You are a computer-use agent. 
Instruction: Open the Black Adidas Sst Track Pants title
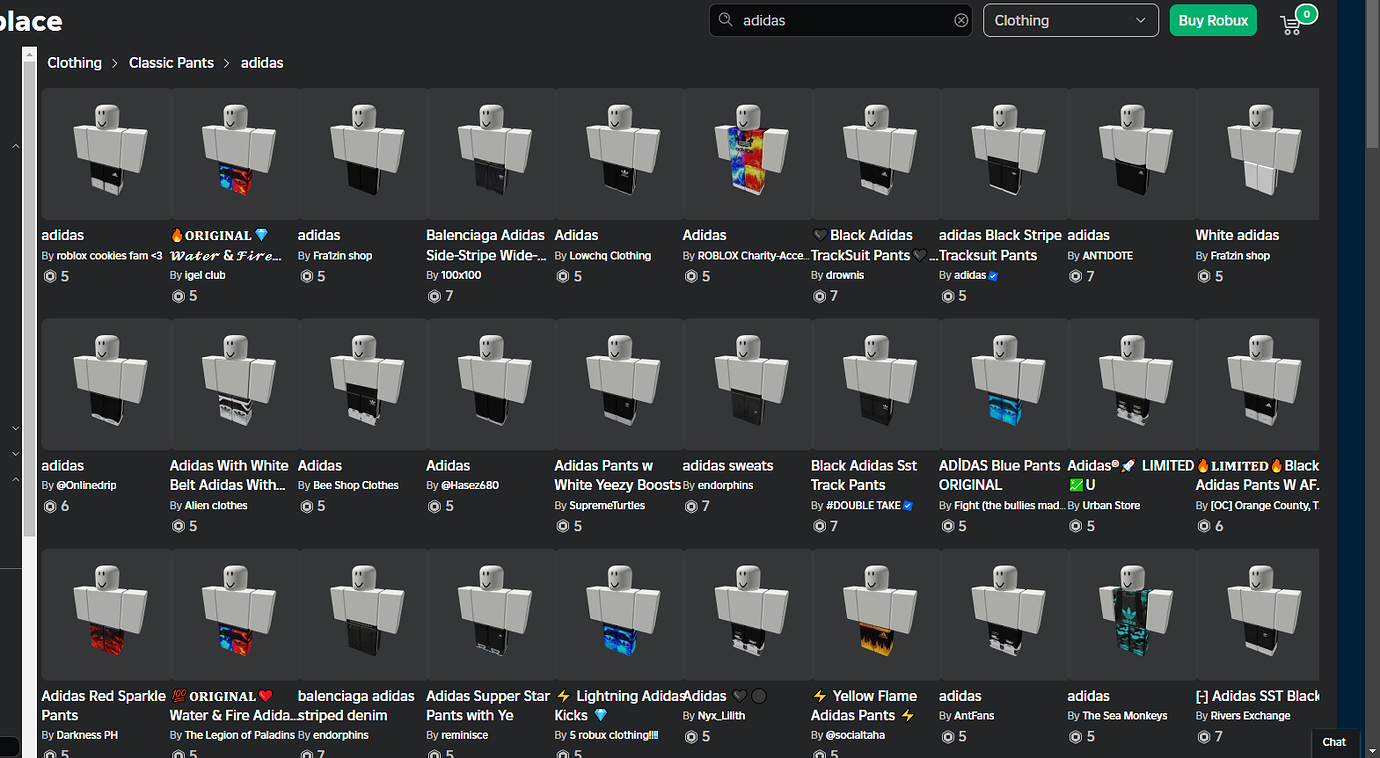864,475
